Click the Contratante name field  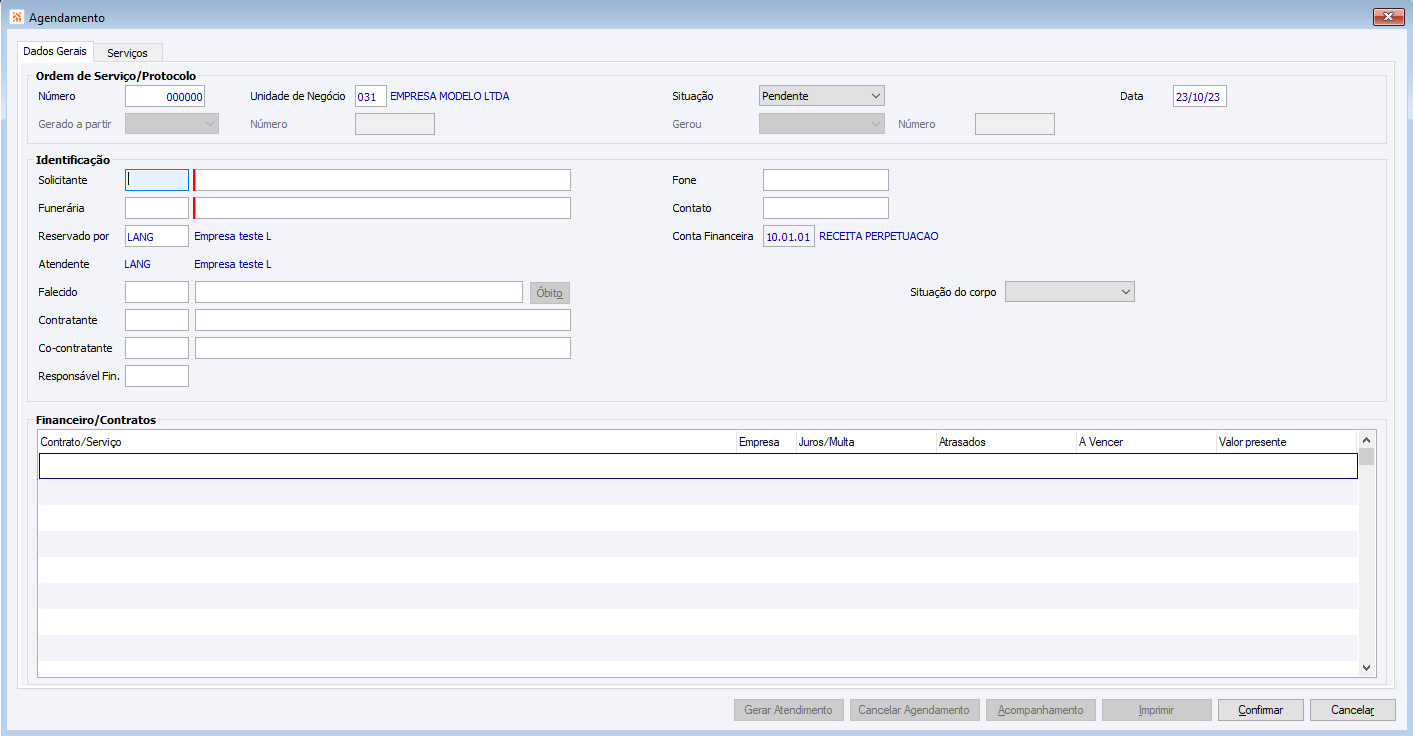pos(383,320)
